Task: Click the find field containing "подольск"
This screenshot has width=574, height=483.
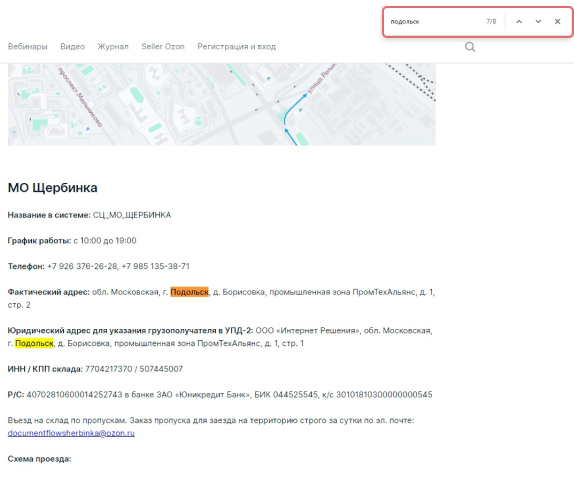Action: 436,22
